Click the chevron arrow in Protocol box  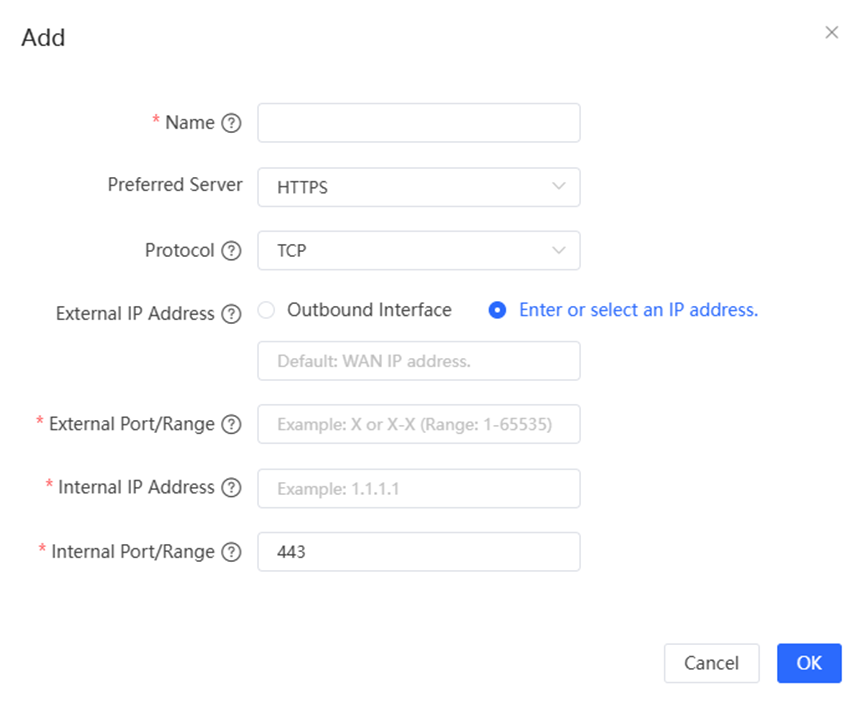point(559,250)
